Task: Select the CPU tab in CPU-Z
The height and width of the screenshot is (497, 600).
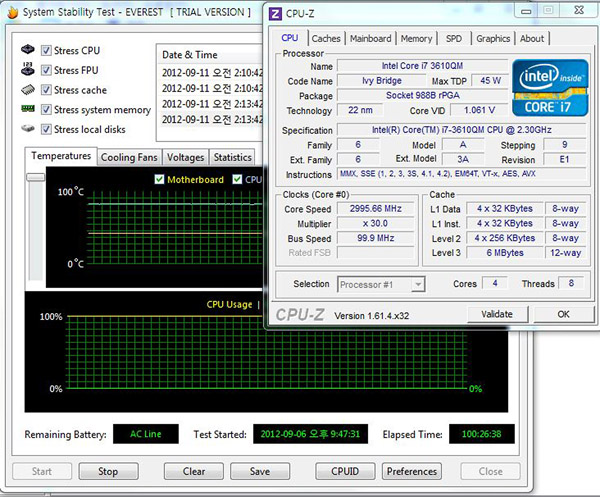Action: [x=290, y=38]
